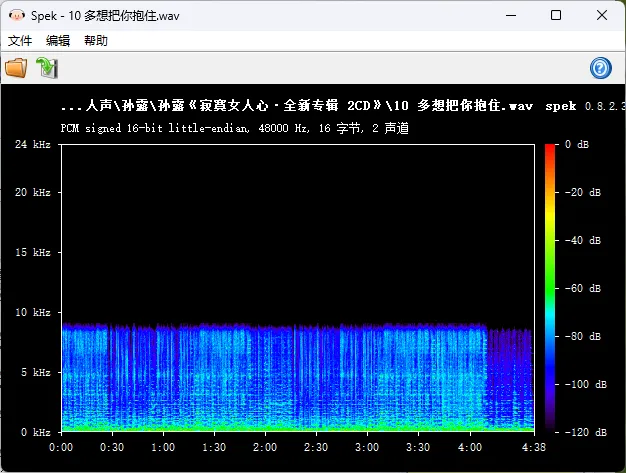Click the rainbow dB color scale bar

tap(551, 288)
